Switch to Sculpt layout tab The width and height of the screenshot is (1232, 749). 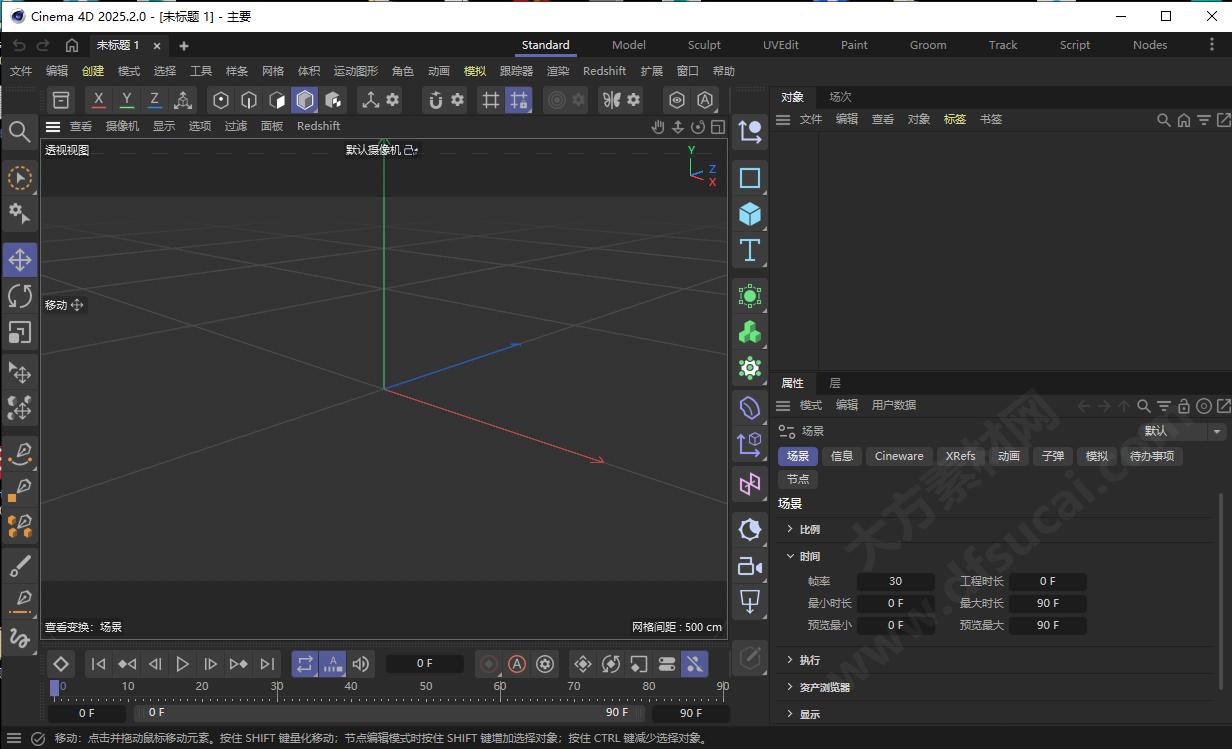[704, 45]
